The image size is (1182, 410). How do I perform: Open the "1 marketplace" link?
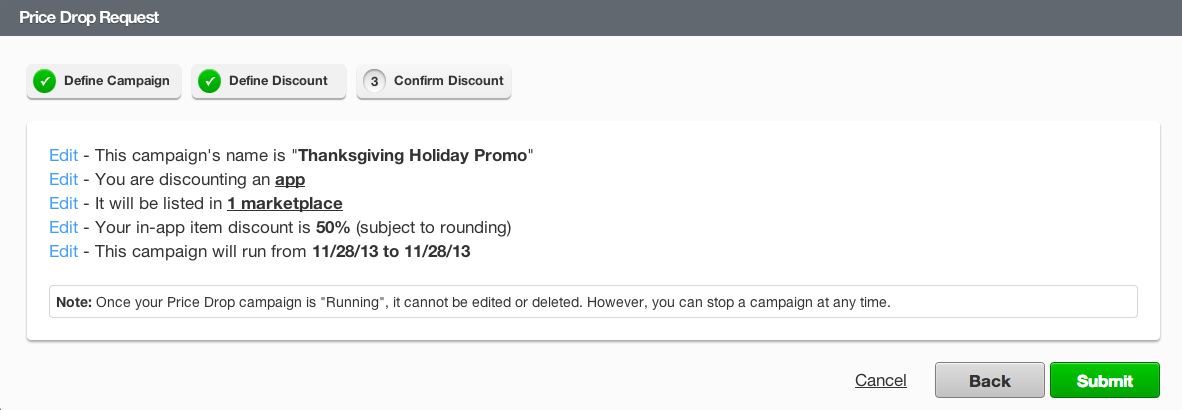tap(285, 204)
